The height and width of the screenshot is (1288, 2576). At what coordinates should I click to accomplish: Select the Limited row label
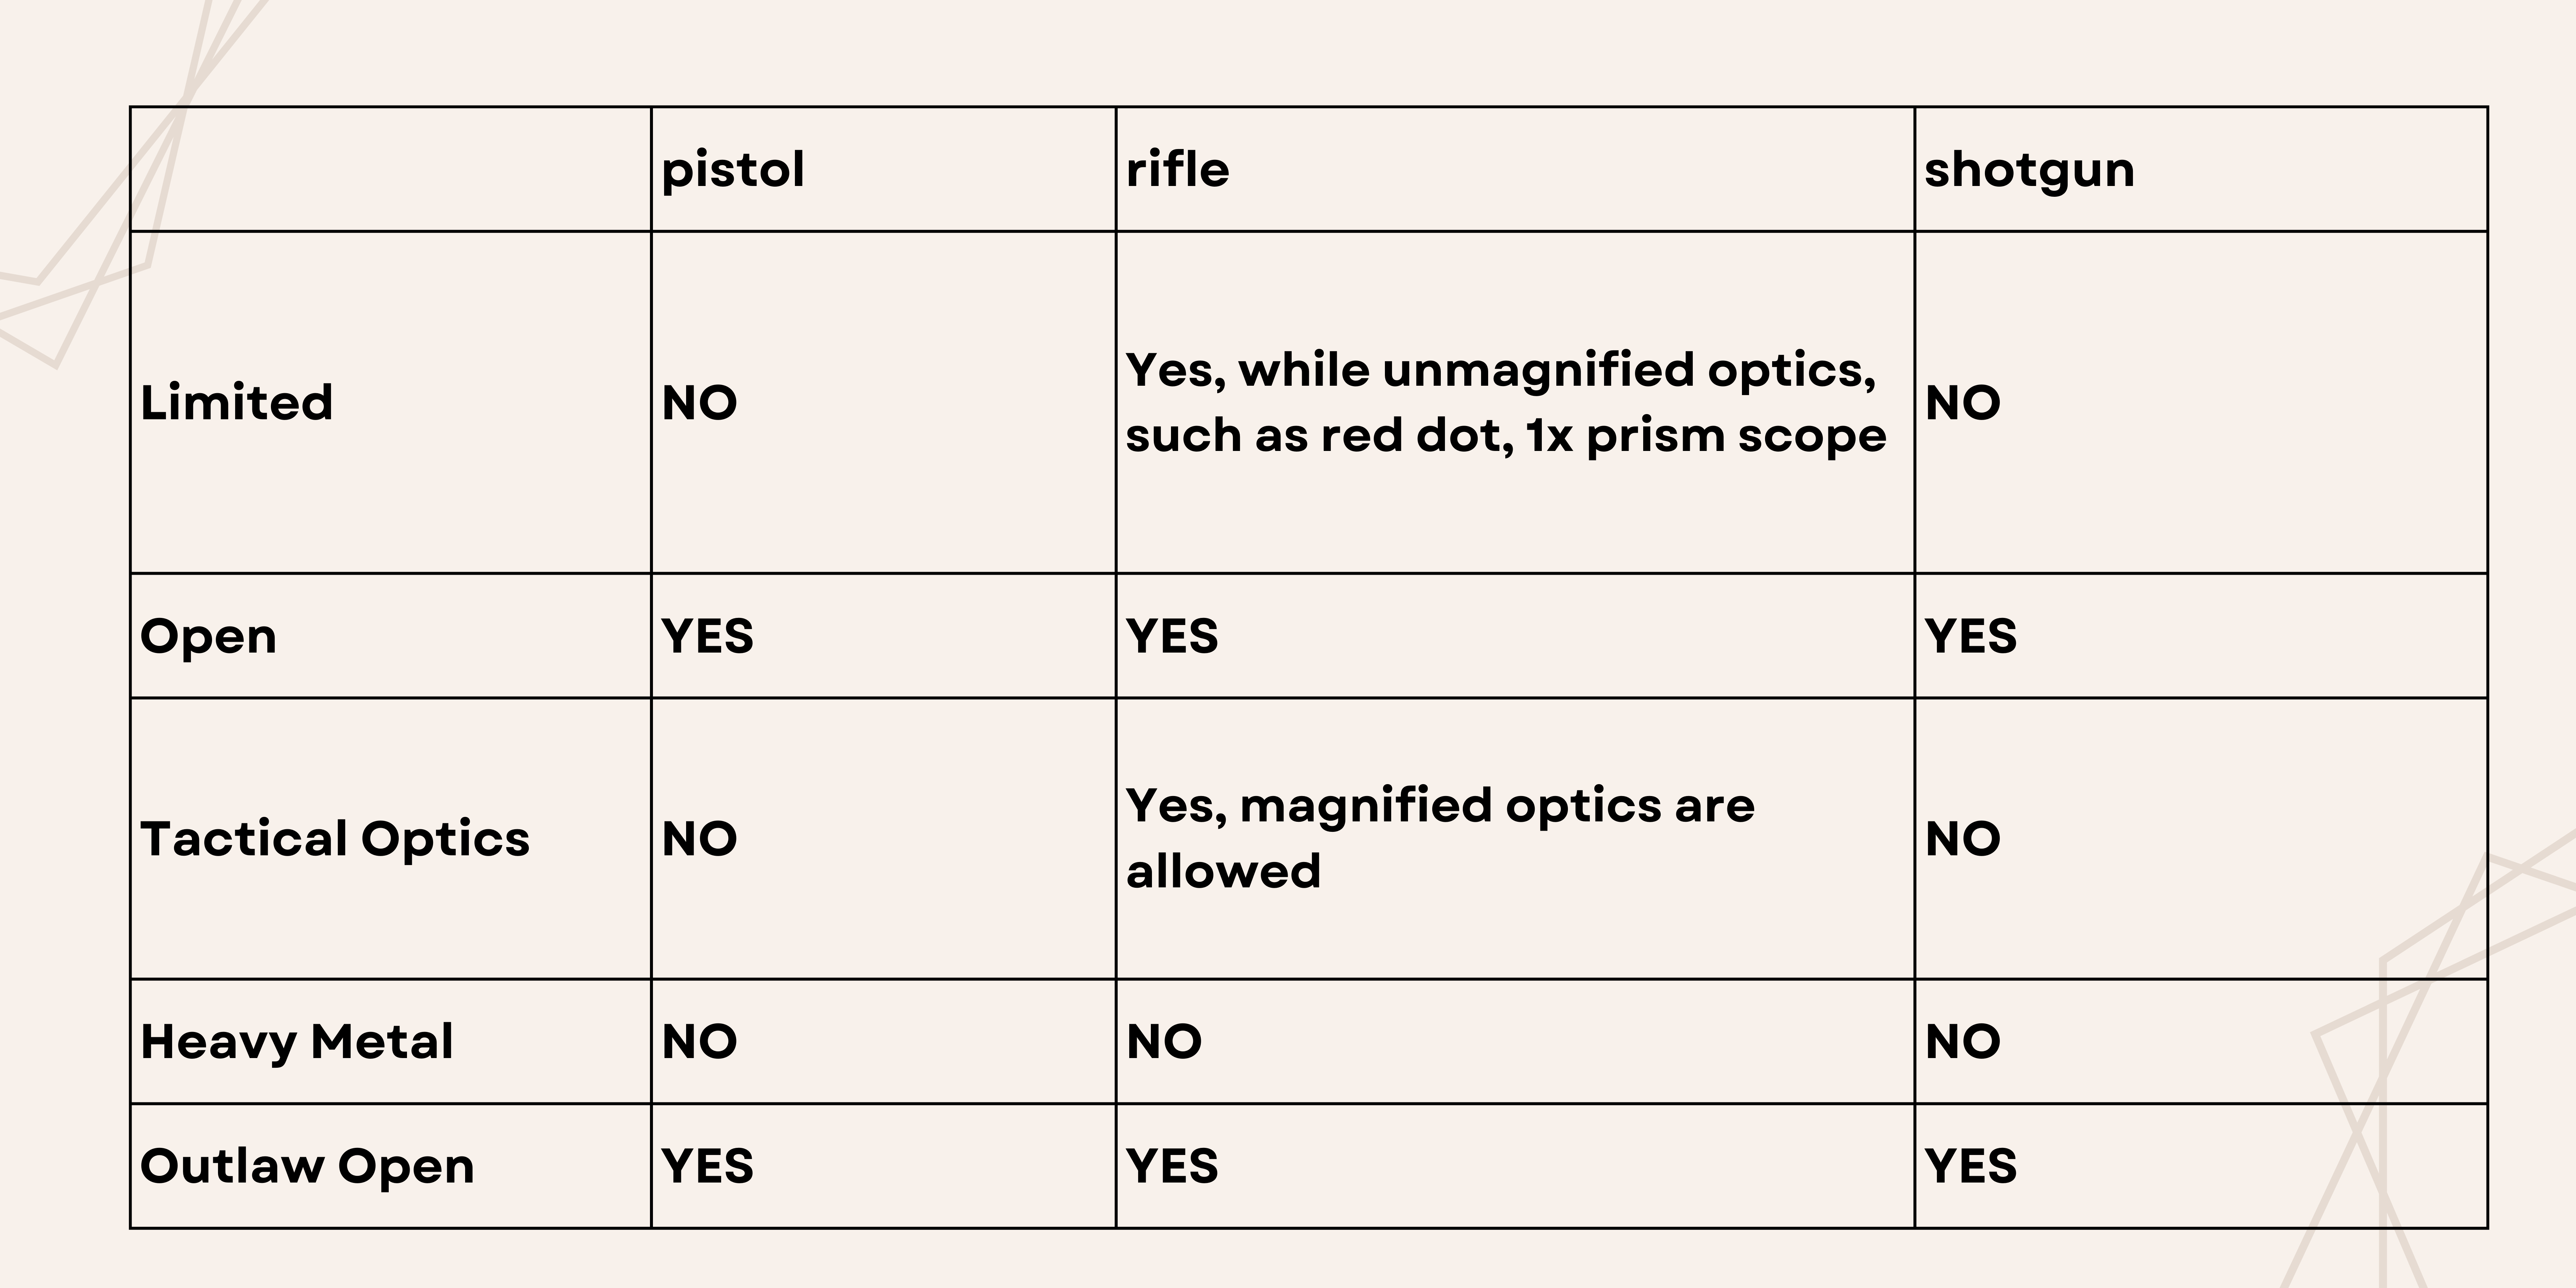(236, 402)
